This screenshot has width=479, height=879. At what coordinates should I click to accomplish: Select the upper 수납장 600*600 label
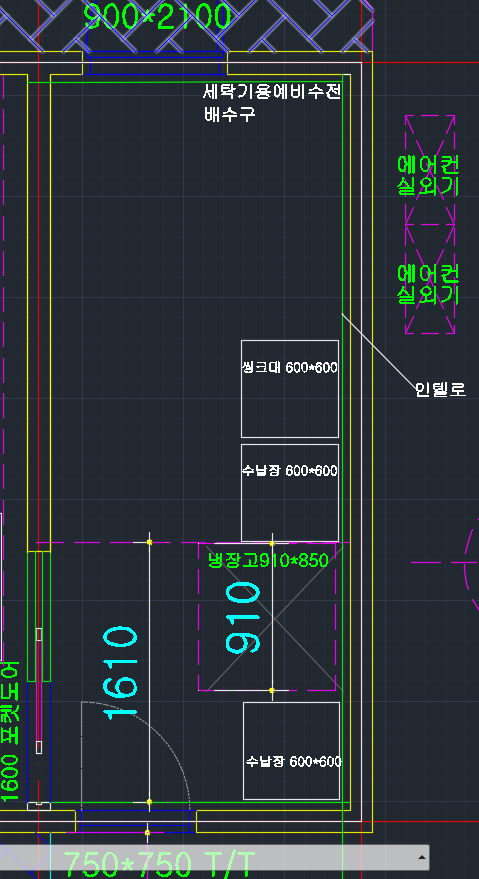pyautogui.click(x=289, y=470)
